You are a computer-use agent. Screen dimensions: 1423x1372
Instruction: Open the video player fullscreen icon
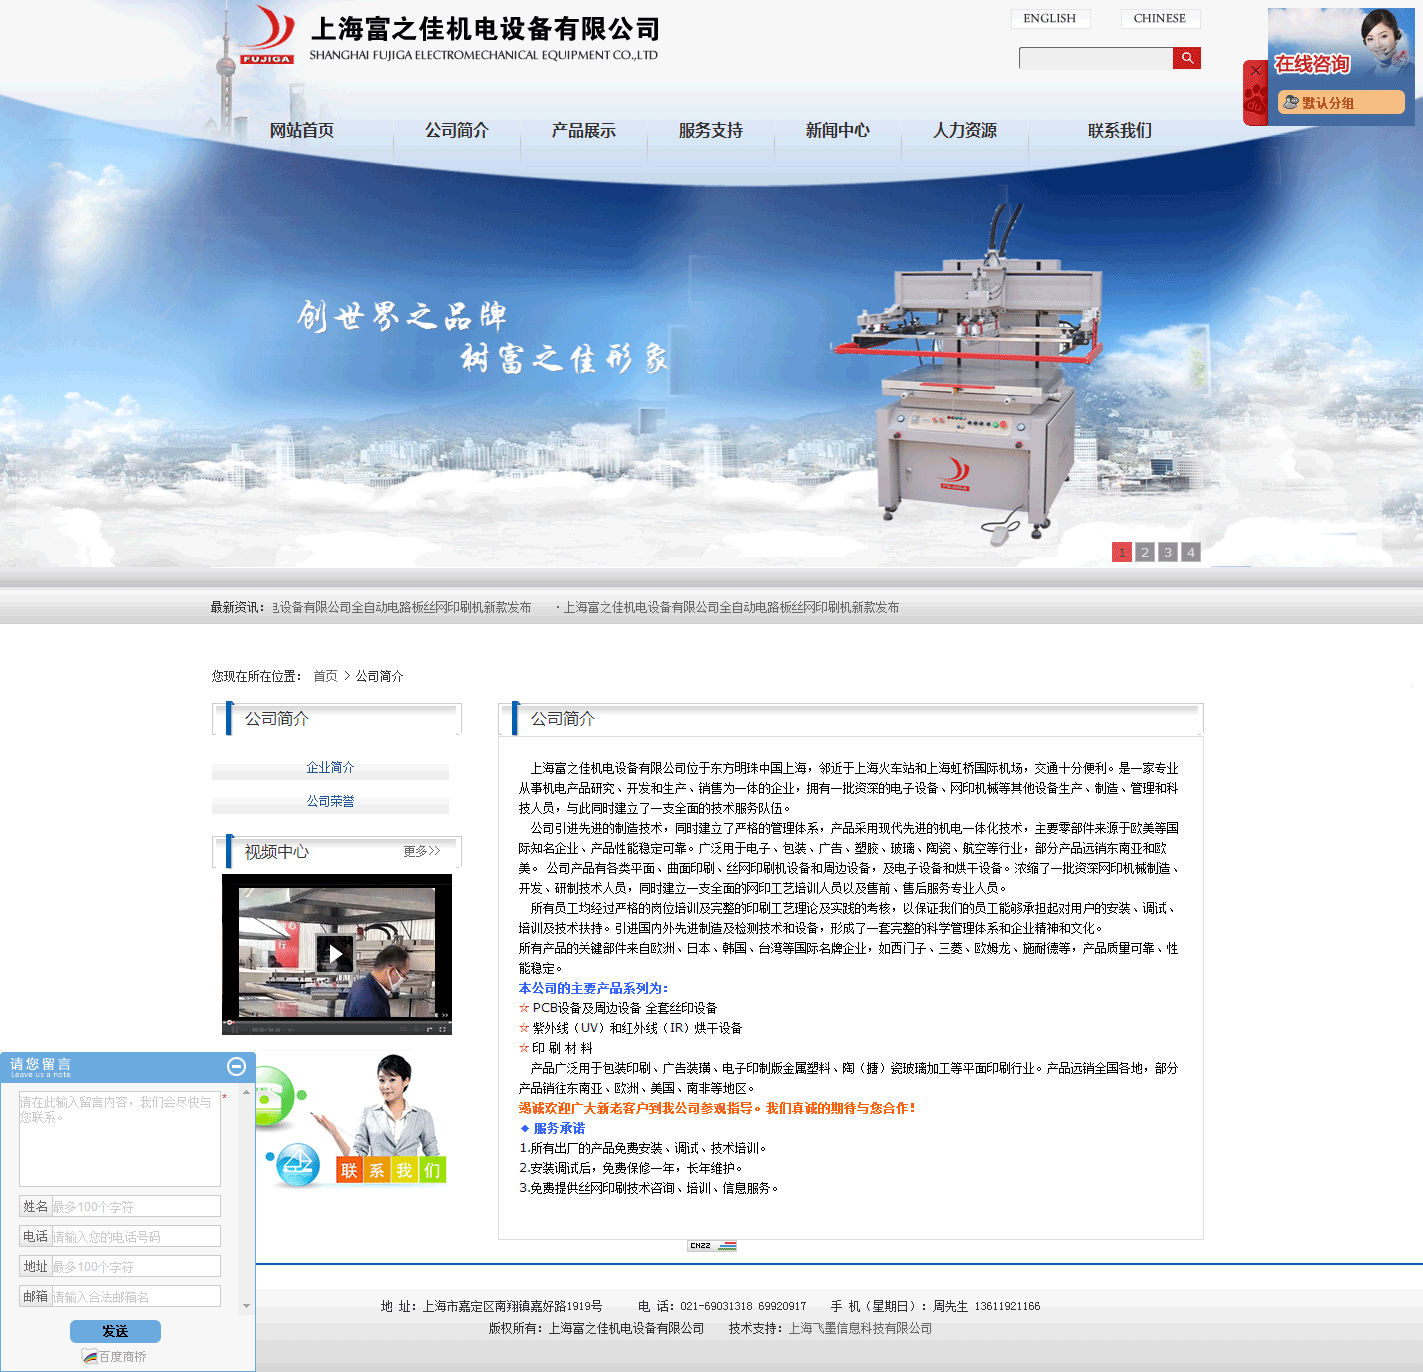click(442, 1028)
